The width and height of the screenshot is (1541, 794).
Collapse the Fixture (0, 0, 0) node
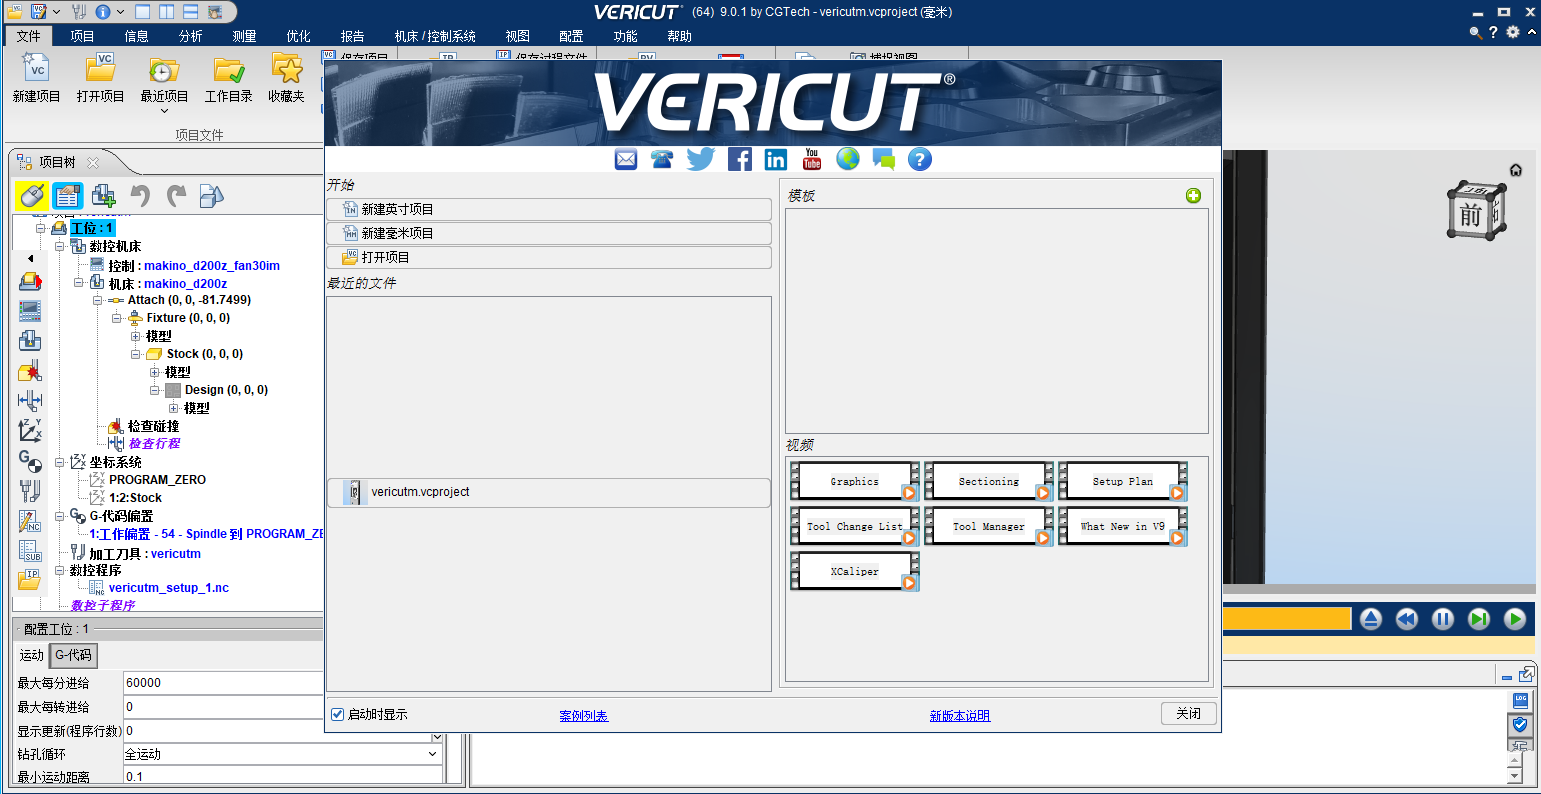point(117,318)
